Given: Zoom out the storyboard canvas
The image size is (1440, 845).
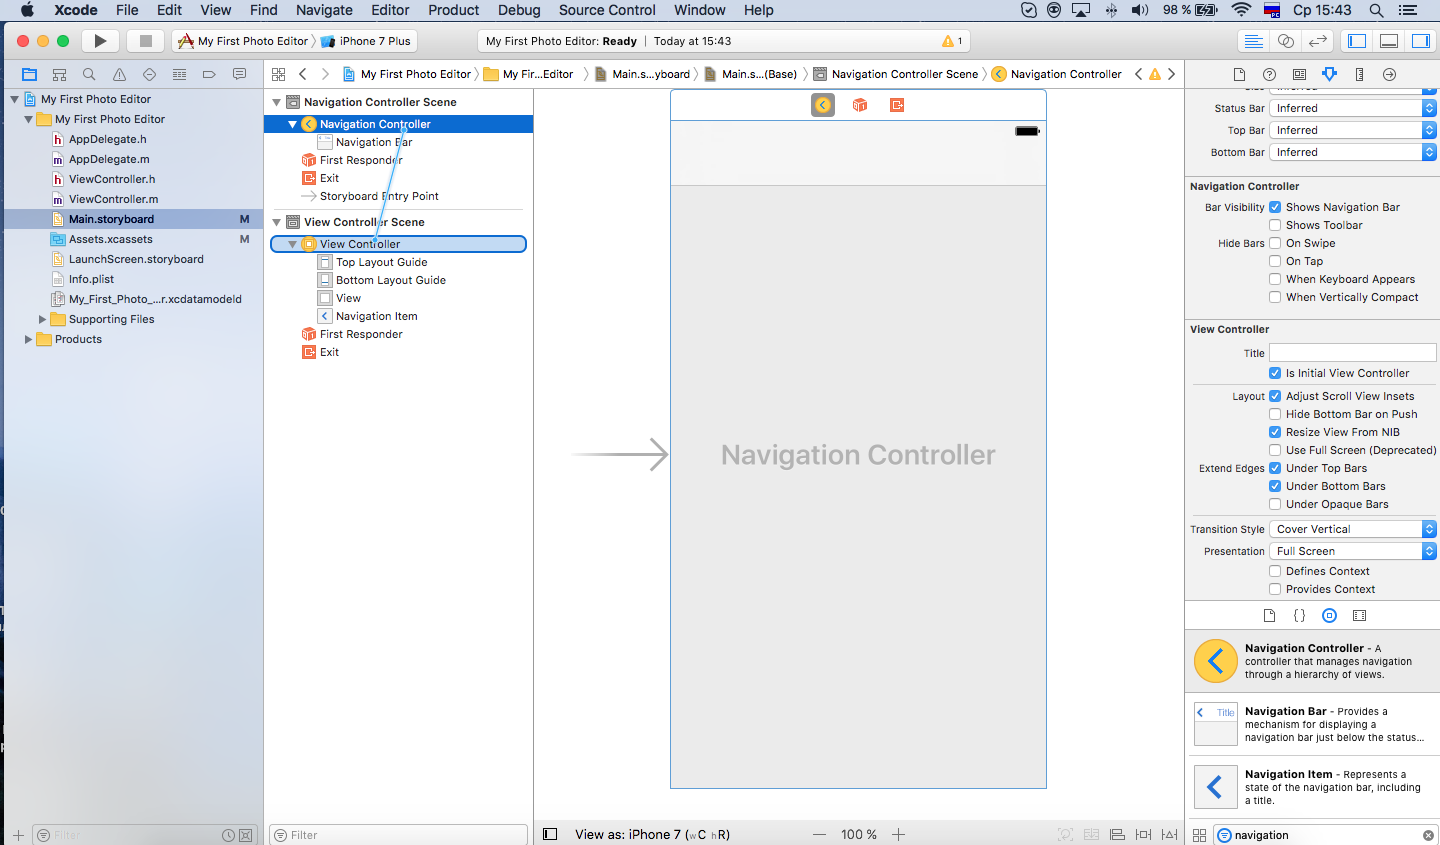Looking at the screenshot, I should tap(820, 834).
